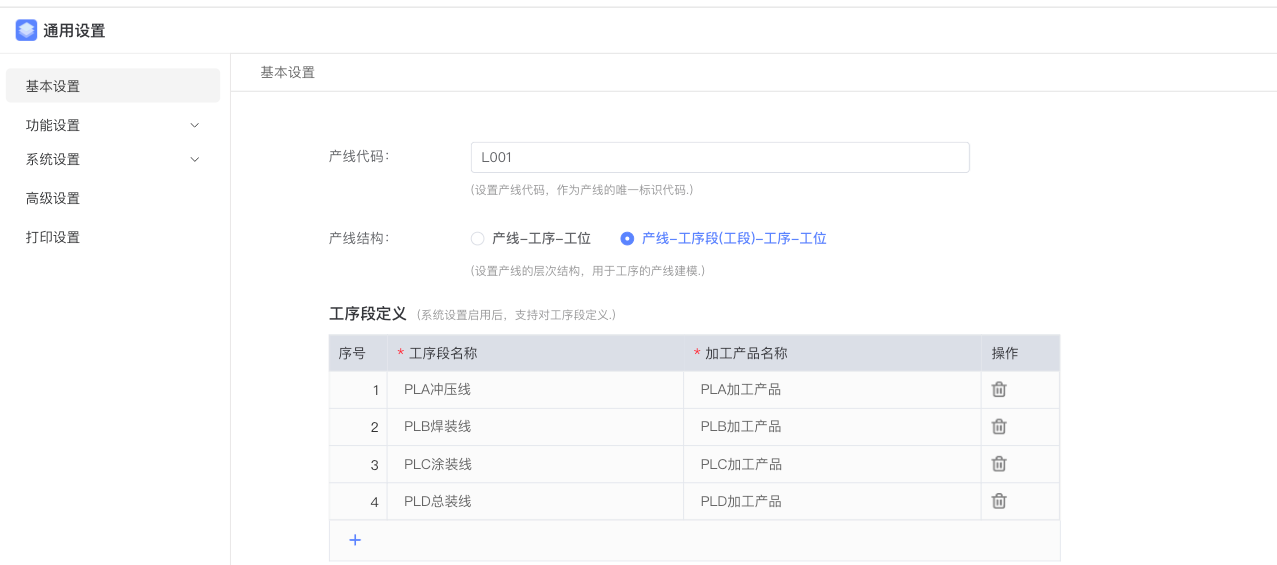Click the 工序段名称 column header

click(443, 353)
